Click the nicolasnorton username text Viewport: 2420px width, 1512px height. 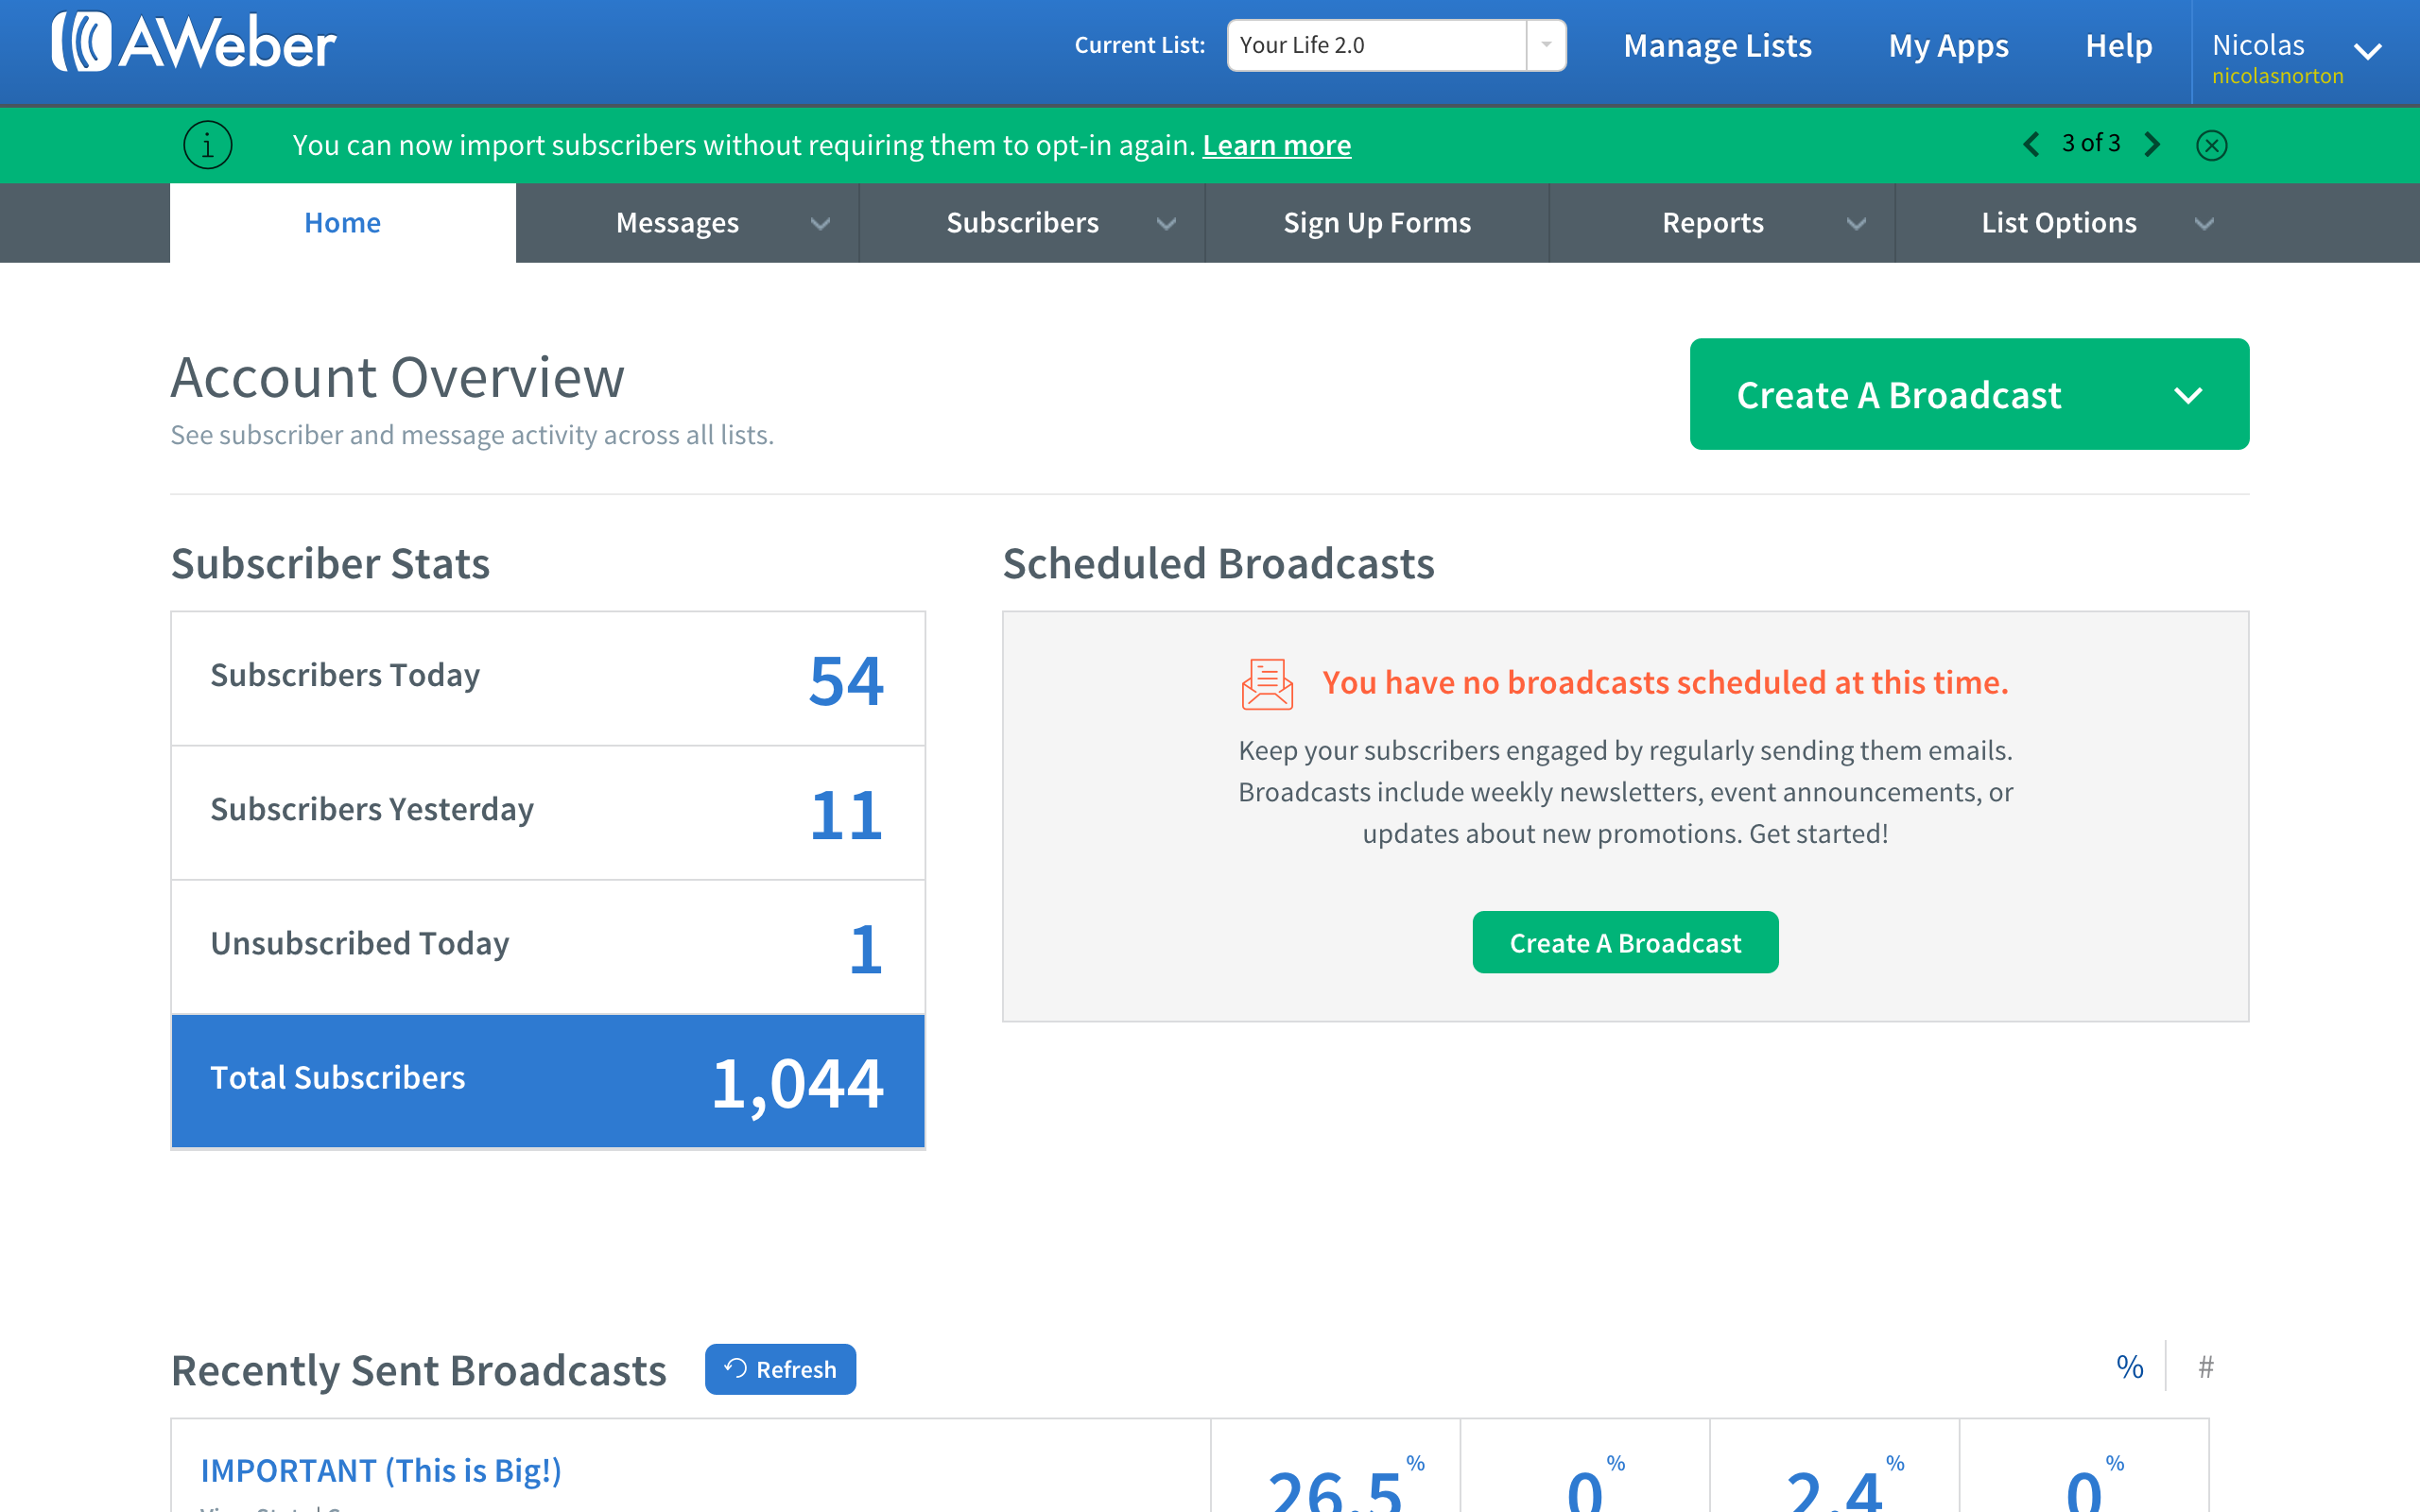coord(2277,76)
